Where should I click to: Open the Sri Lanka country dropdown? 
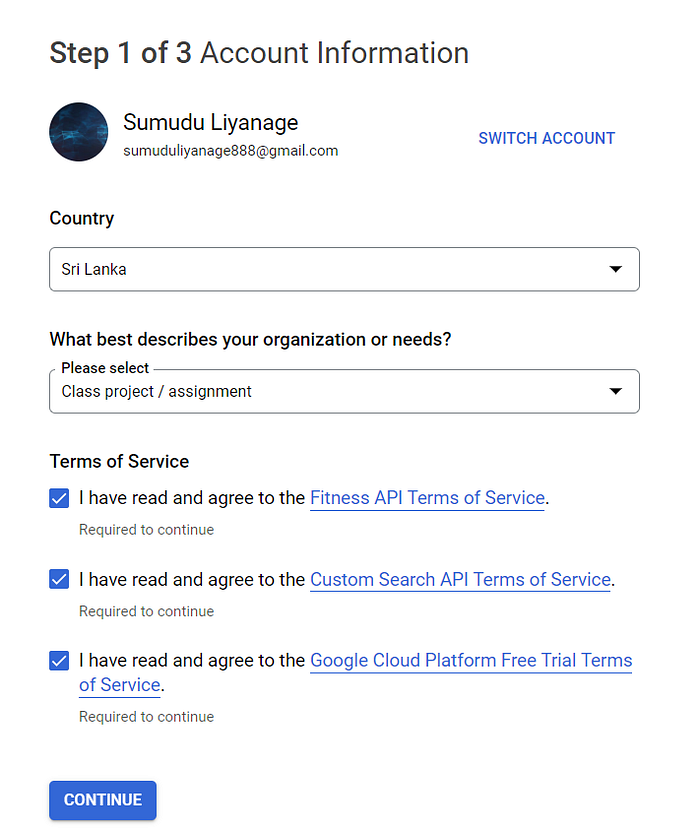point(344,269)
